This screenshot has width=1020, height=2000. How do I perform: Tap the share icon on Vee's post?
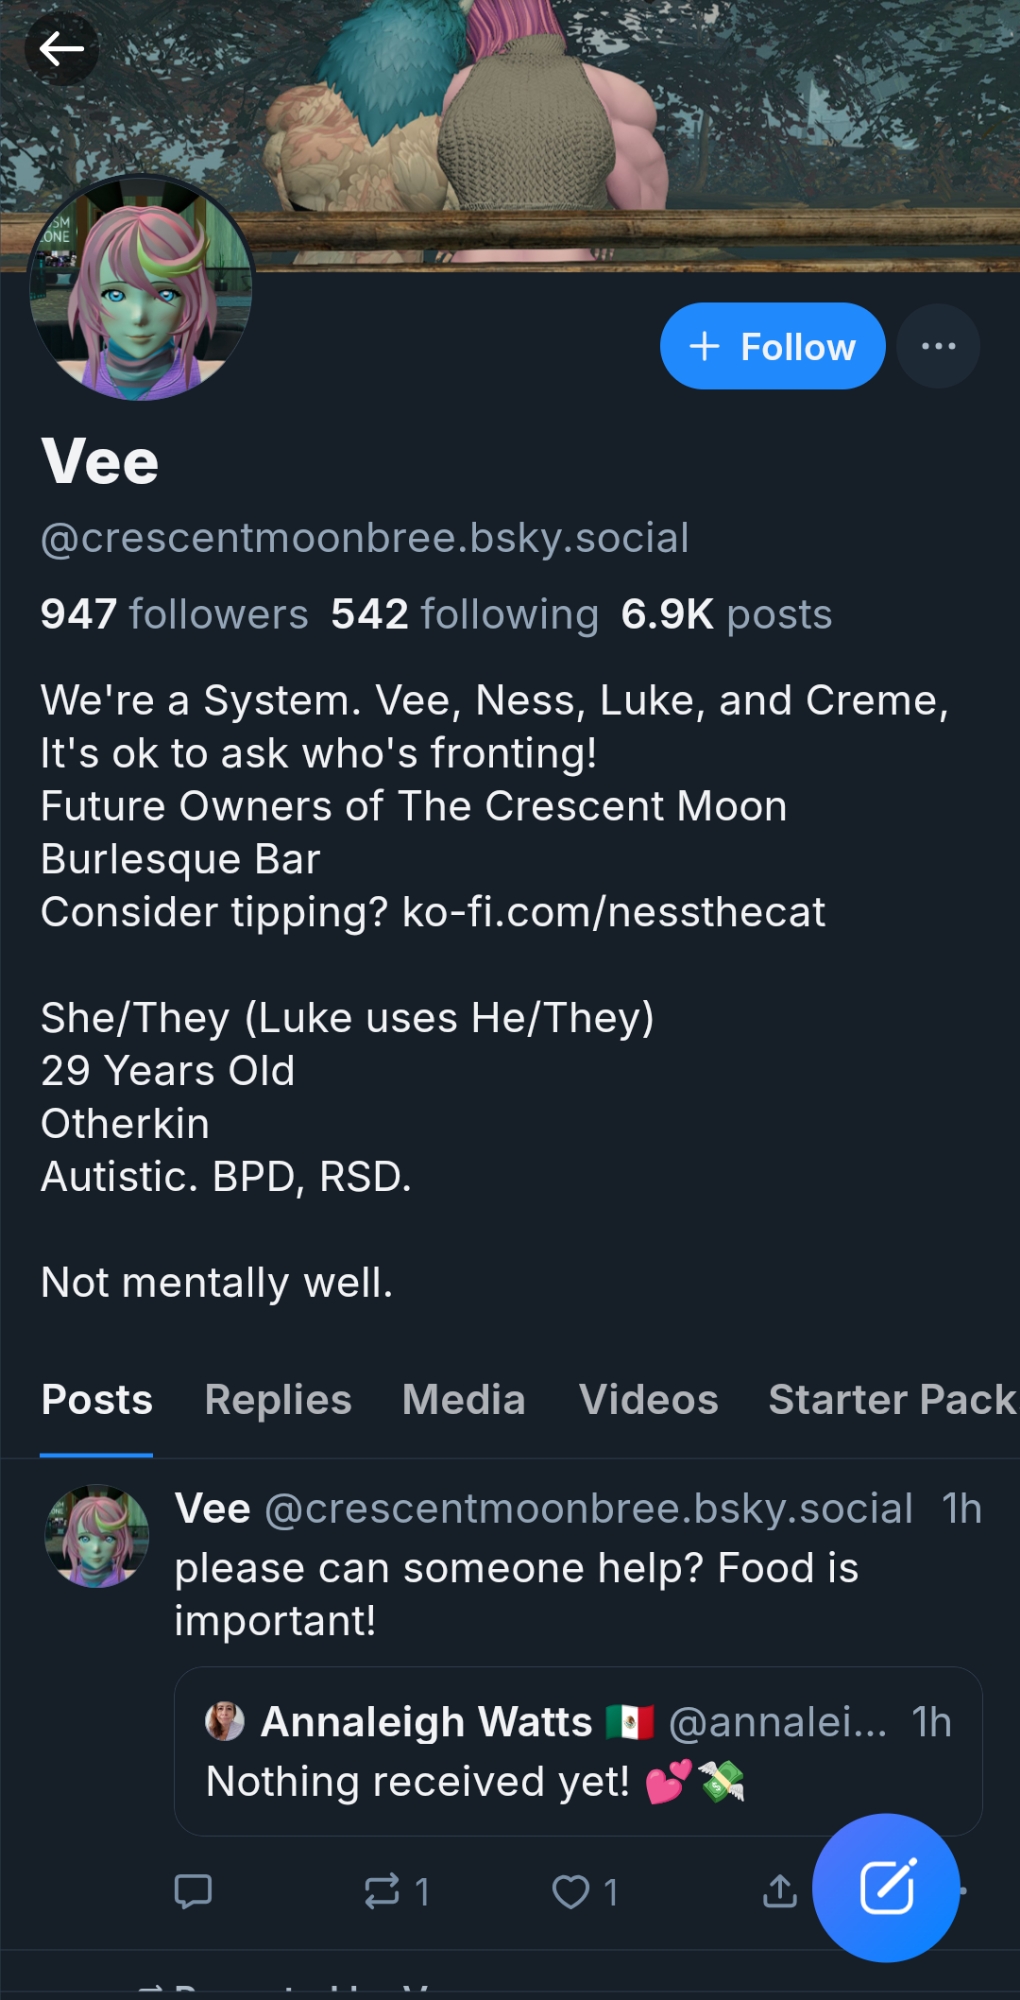click(779, 1891)
